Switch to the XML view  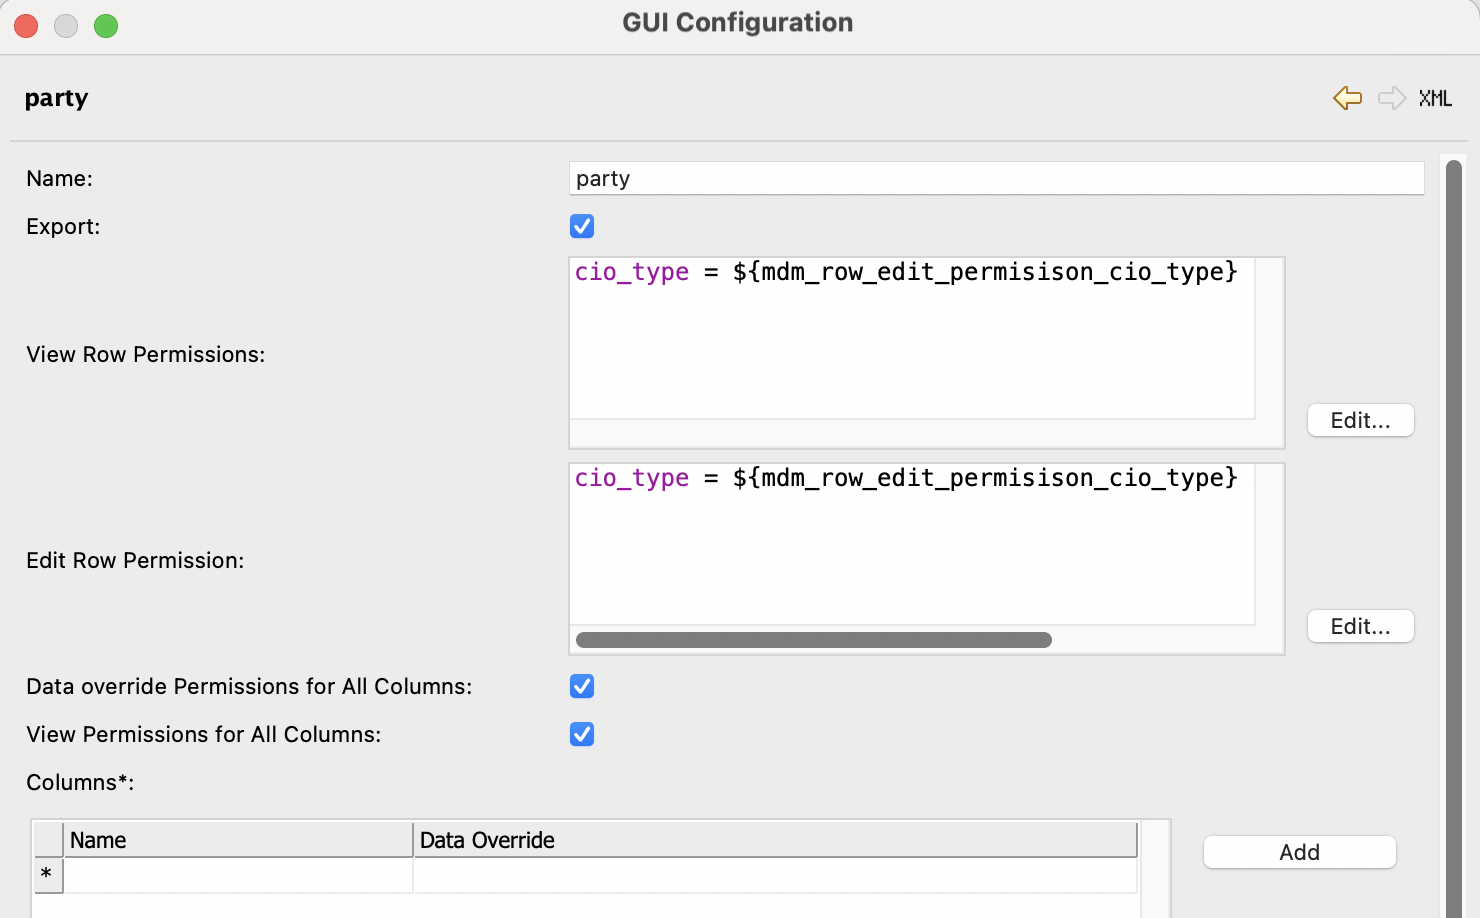click(x=1435, y=98)
